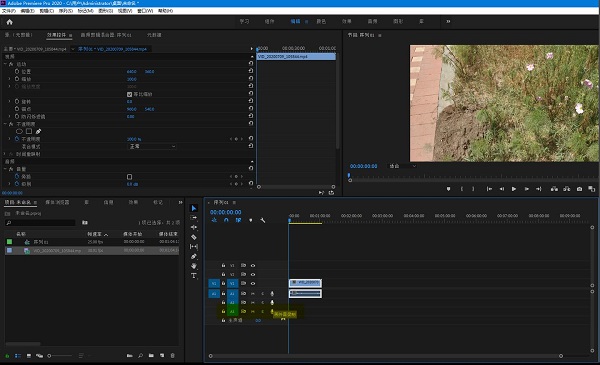The height and width of the screenshot is (365, 600).
Task: Mark In point in Program Monitor
Action: click(x=462, y=189)
